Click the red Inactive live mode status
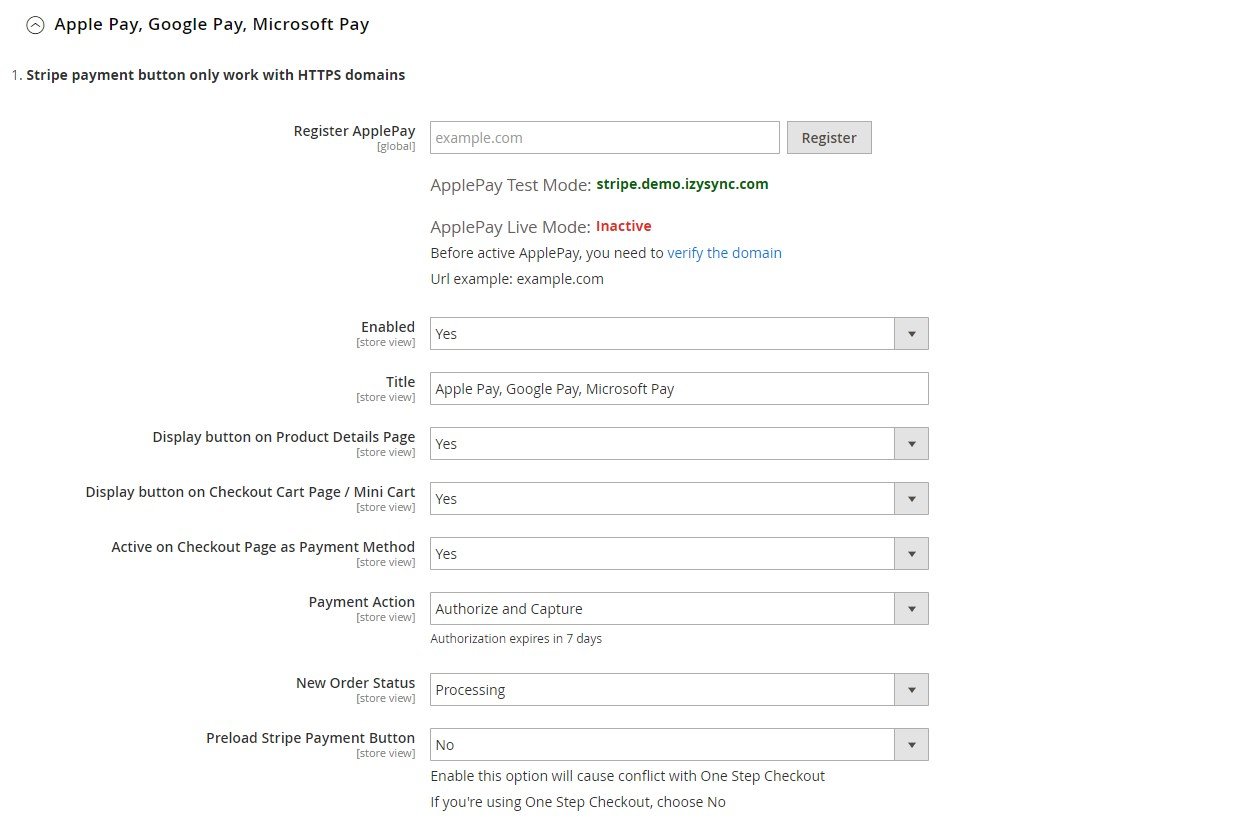 [624, 226]
